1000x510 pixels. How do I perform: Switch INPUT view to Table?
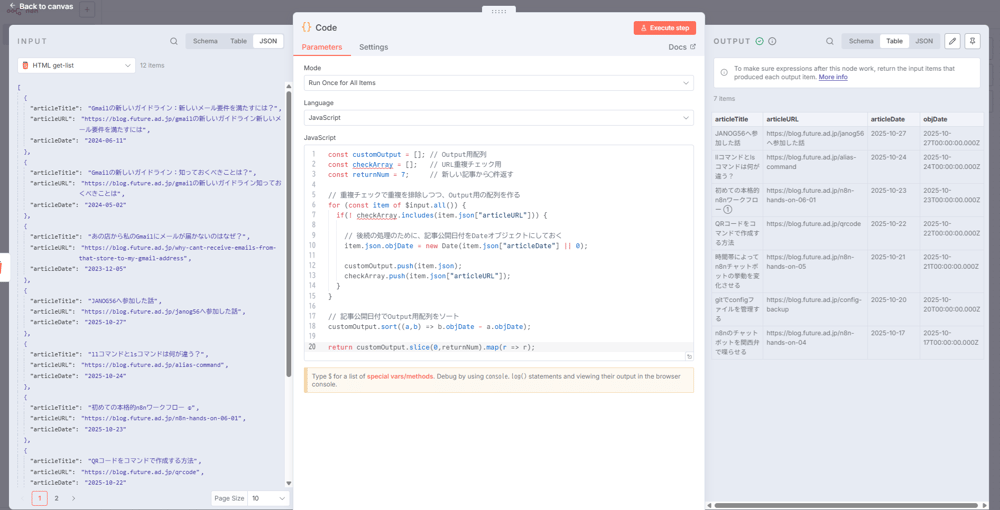coord(238,41)
